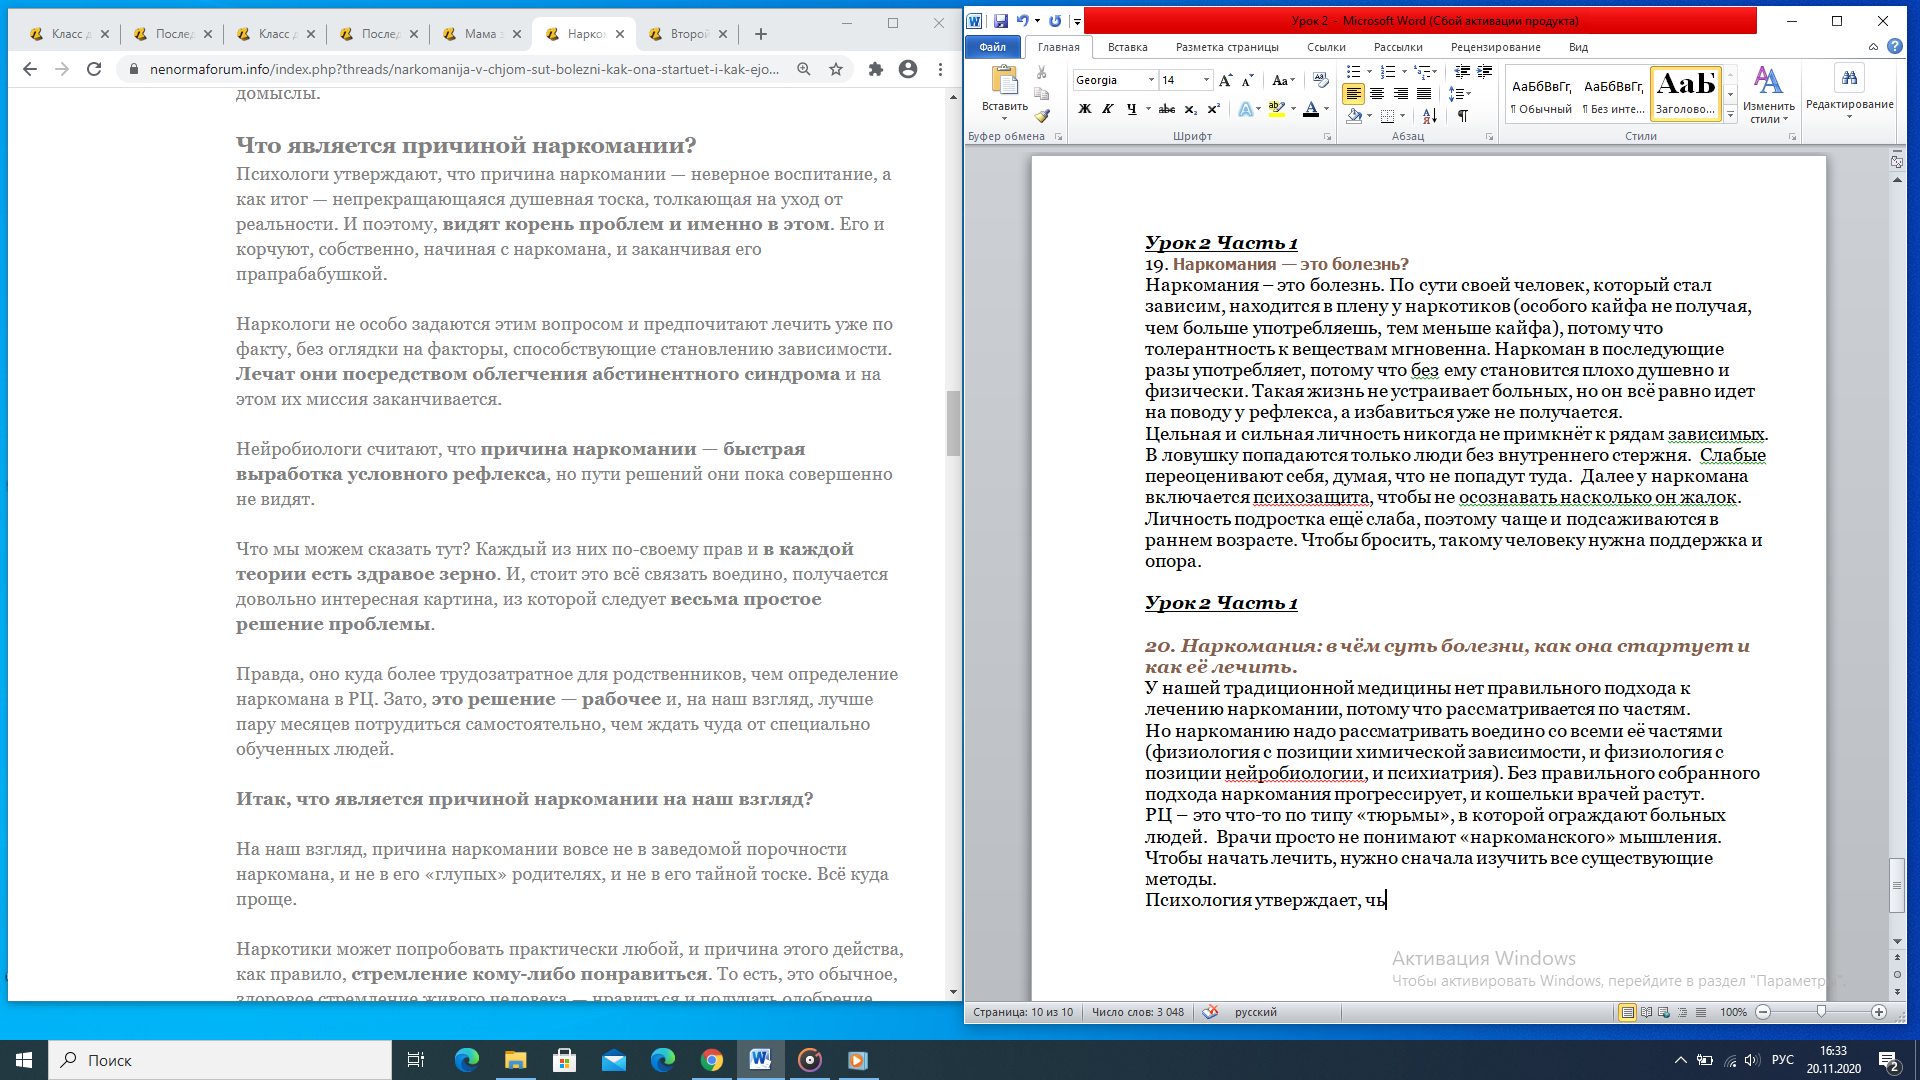Bookmark the page with Chrome's star icon
1920x1080 pixels.
[836, 69]
